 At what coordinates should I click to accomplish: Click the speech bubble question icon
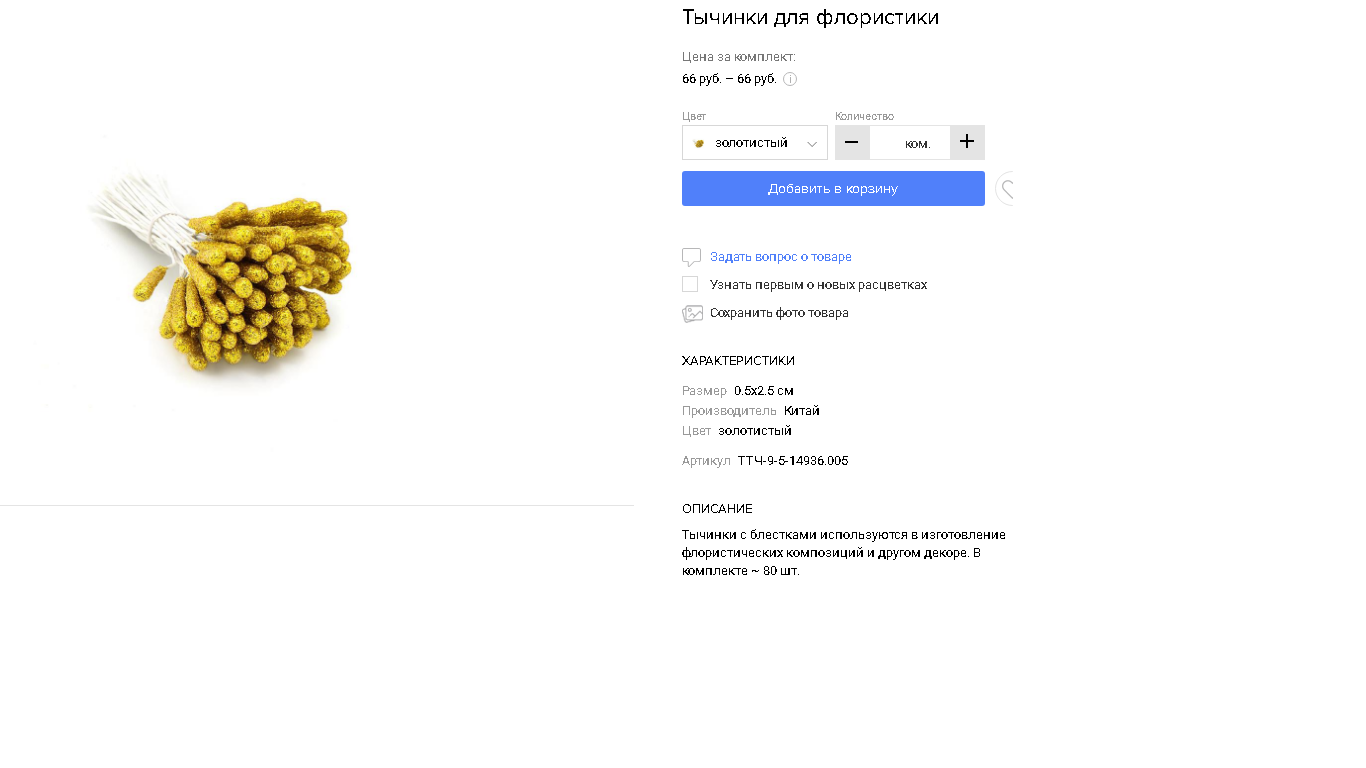pyautogui.click(x=691, y=257)
